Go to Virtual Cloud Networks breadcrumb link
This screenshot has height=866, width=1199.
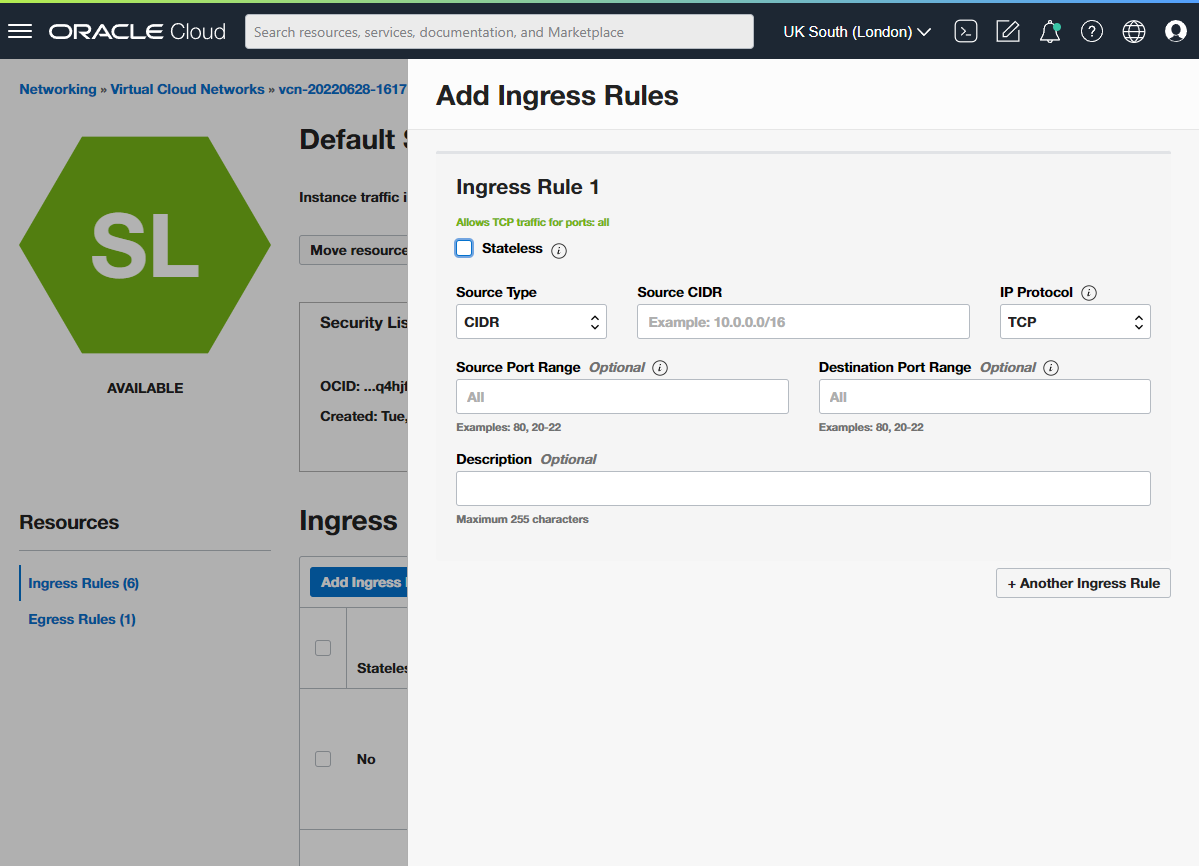pyautogui.click(x=187, y=89)
